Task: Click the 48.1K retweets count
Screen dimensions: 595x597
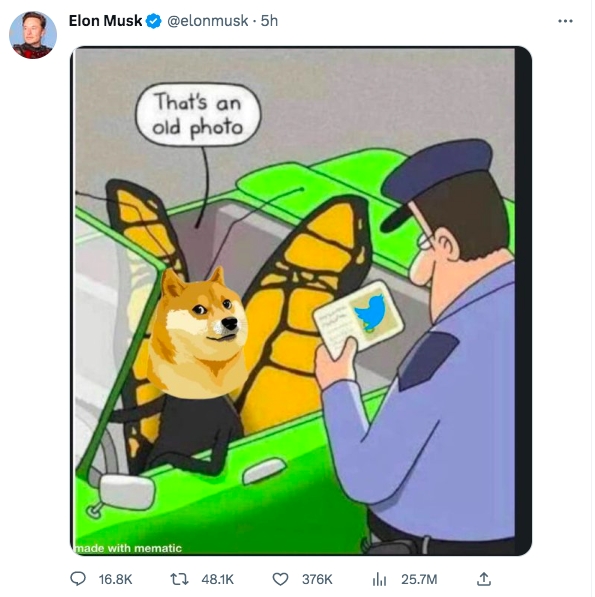Action: [217, 579]
